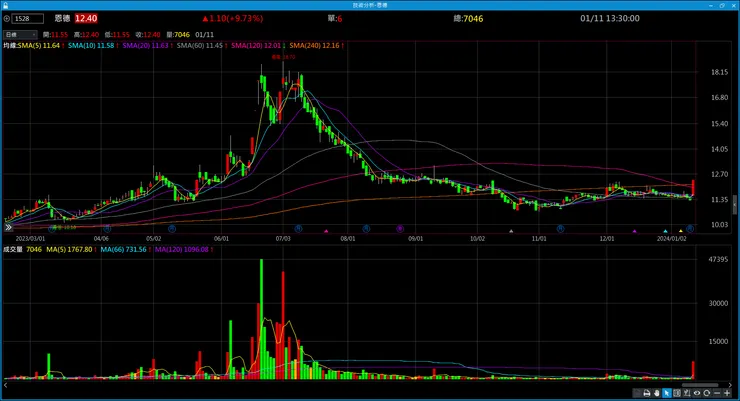Click the right scroll arrow under volume chart
Image resolution: width=740 pixels, height=401 pixels.
(731, 385)
